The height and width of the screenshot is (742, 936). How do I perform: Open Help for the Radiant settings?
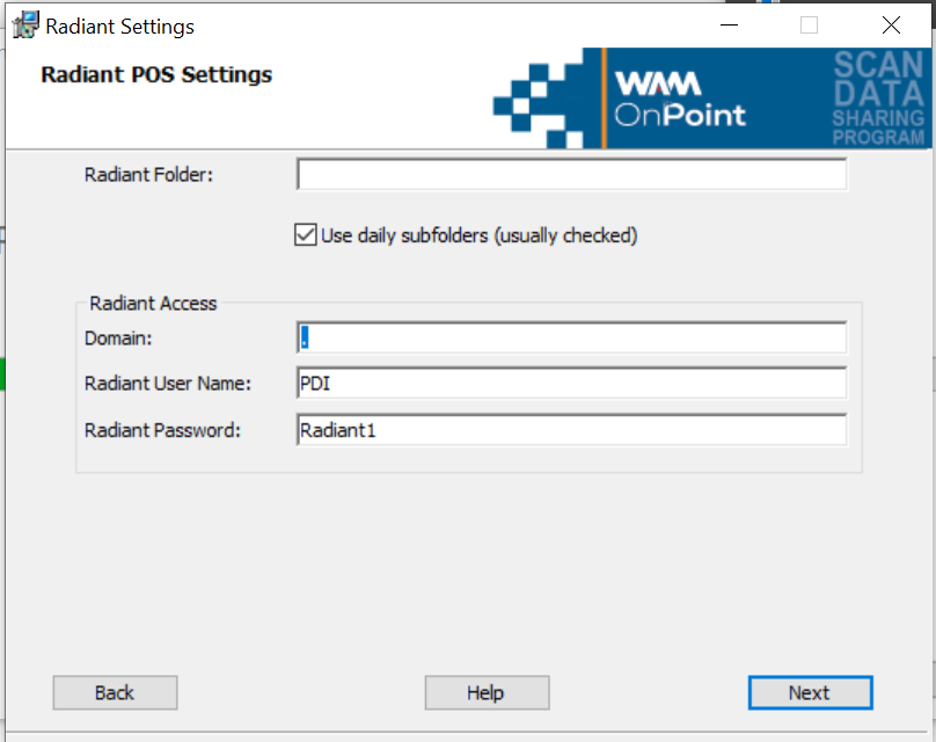coord(486,693)
